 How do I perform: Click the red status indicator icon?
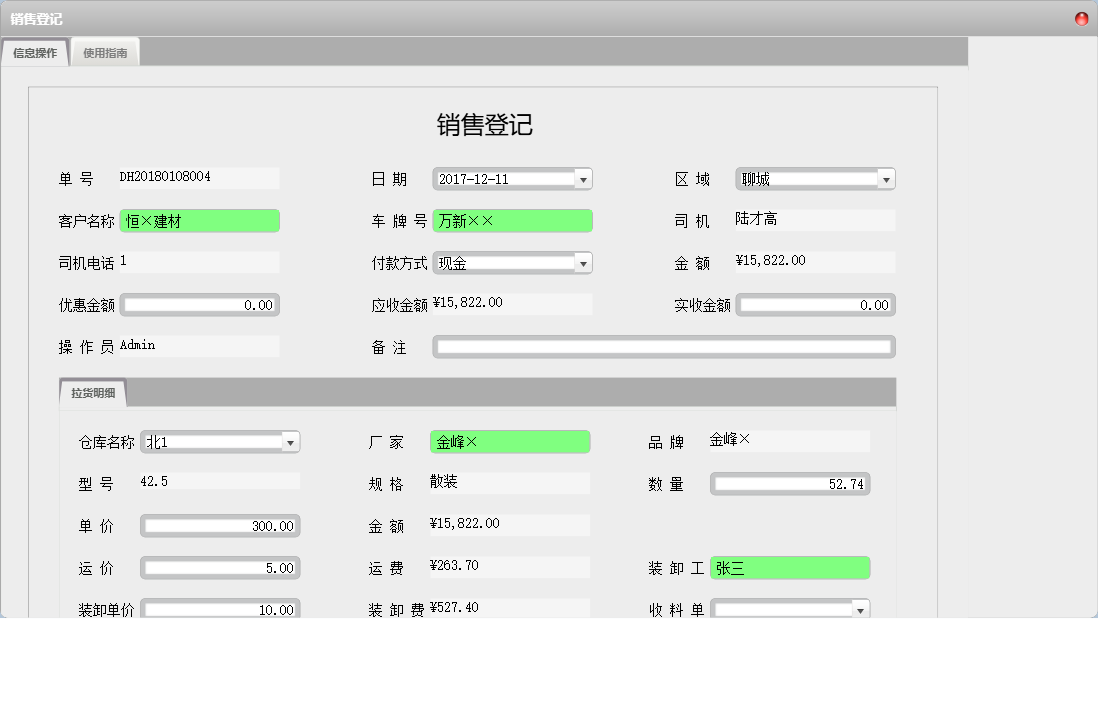coord(1080,18)
